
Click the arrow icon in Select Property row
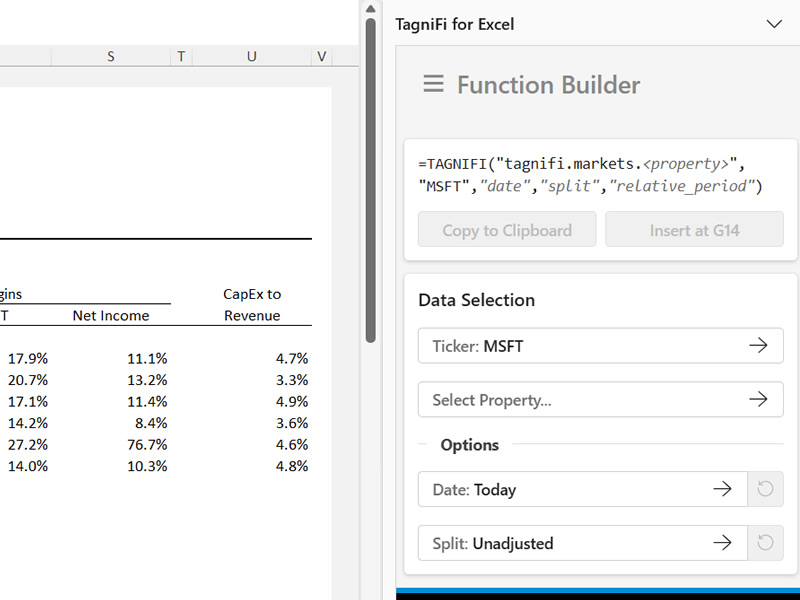(758, 400)
